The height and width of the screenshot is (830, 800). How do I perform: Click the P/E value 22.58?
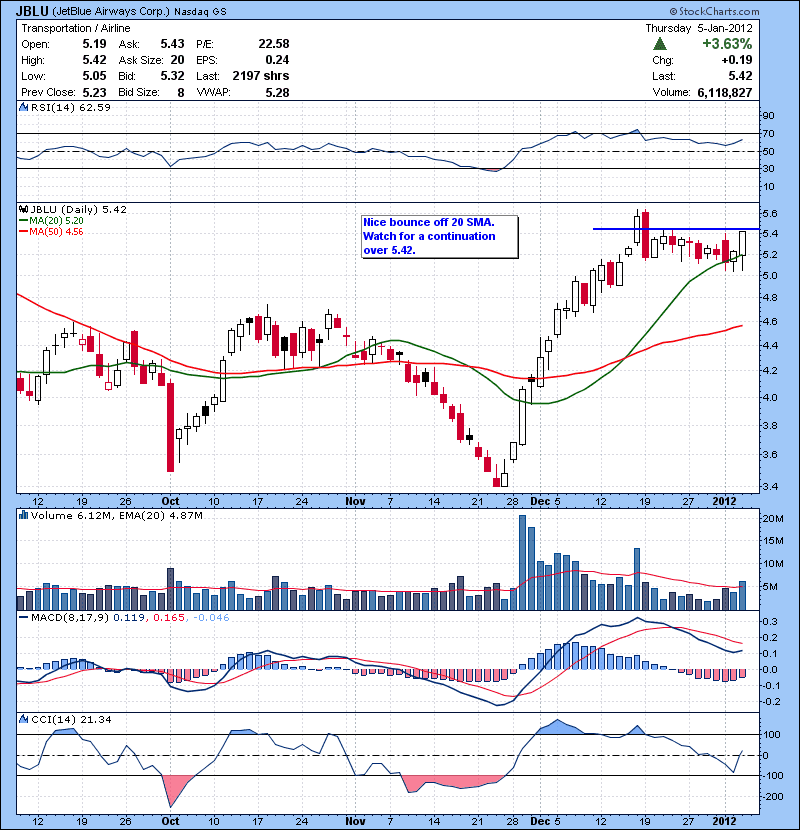click(274, 44)
